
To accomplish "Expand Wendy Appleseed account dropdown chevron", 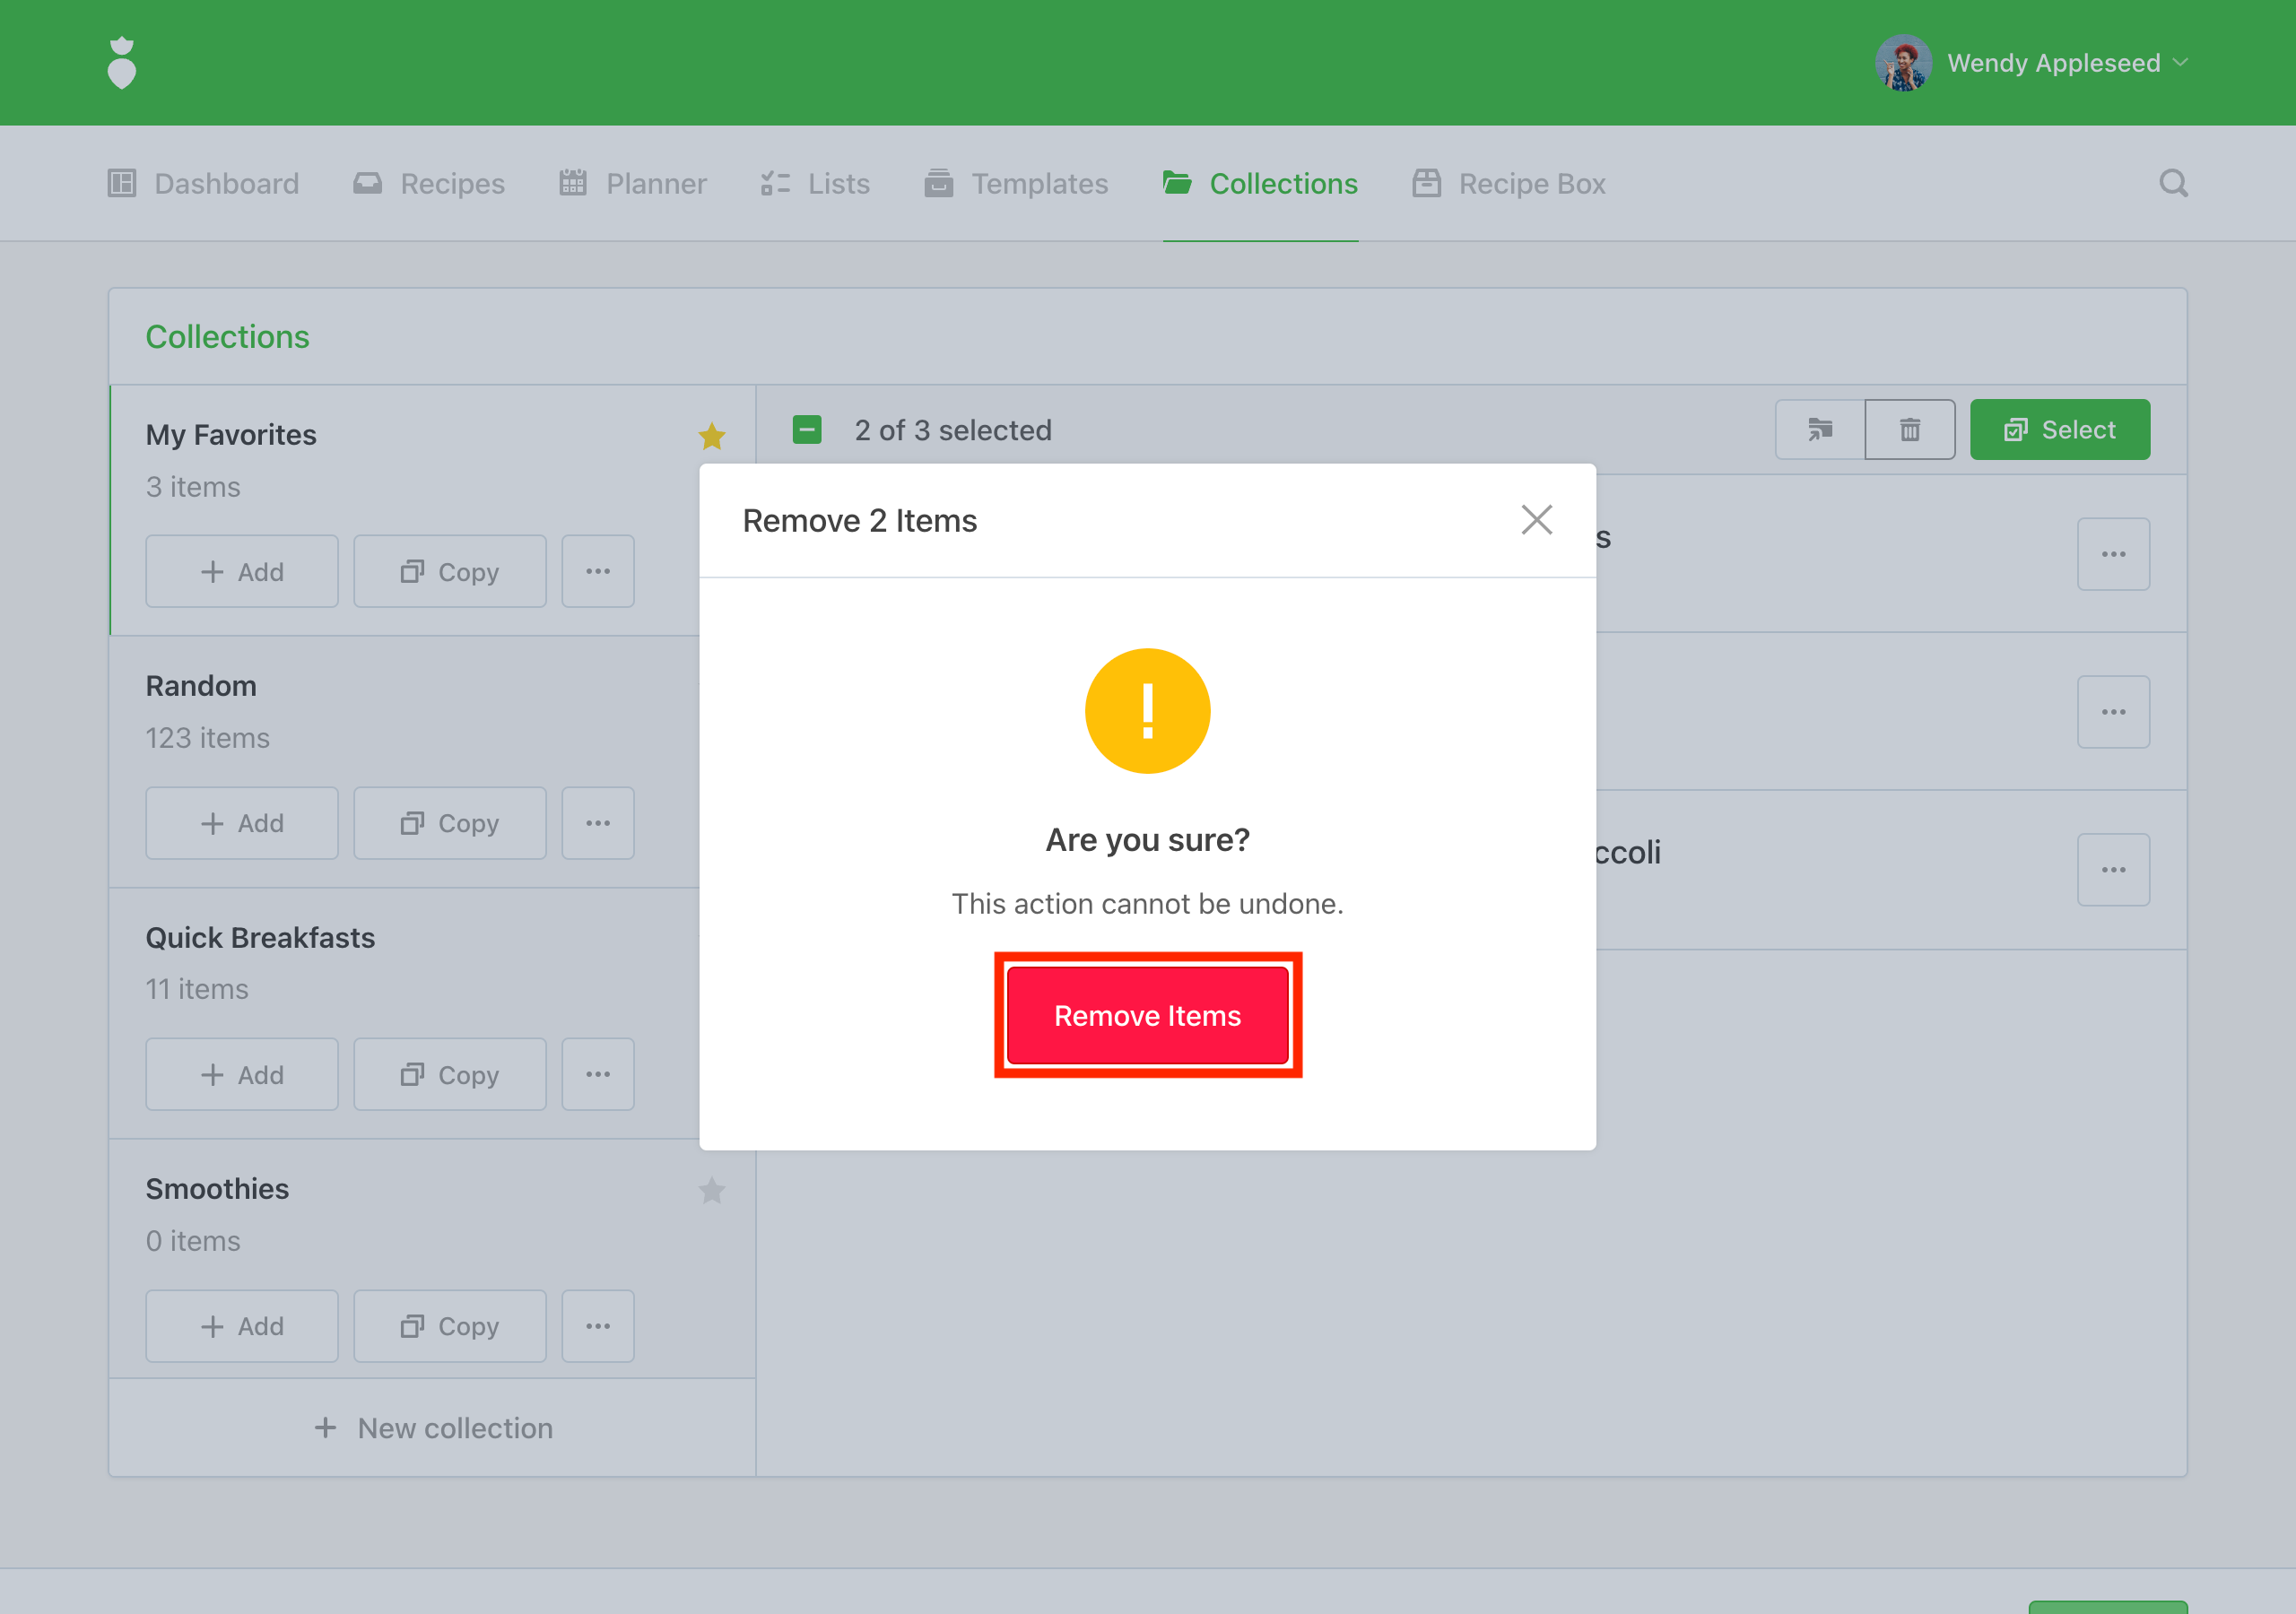I will tap(2181, 63).
